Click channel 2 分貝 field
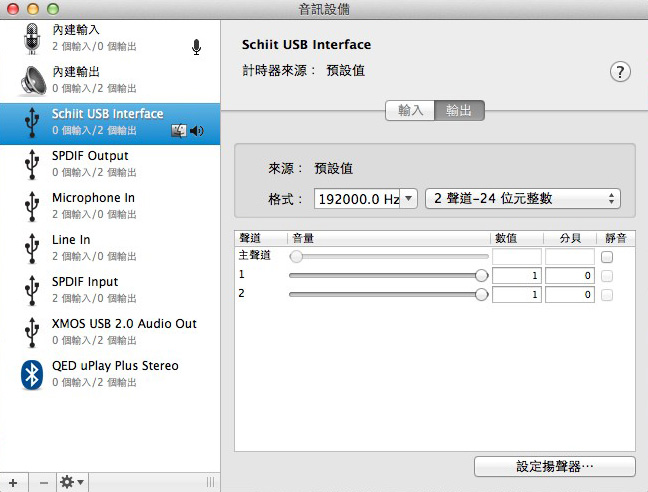This screenshot has height=492, width=648. (569, 295)
